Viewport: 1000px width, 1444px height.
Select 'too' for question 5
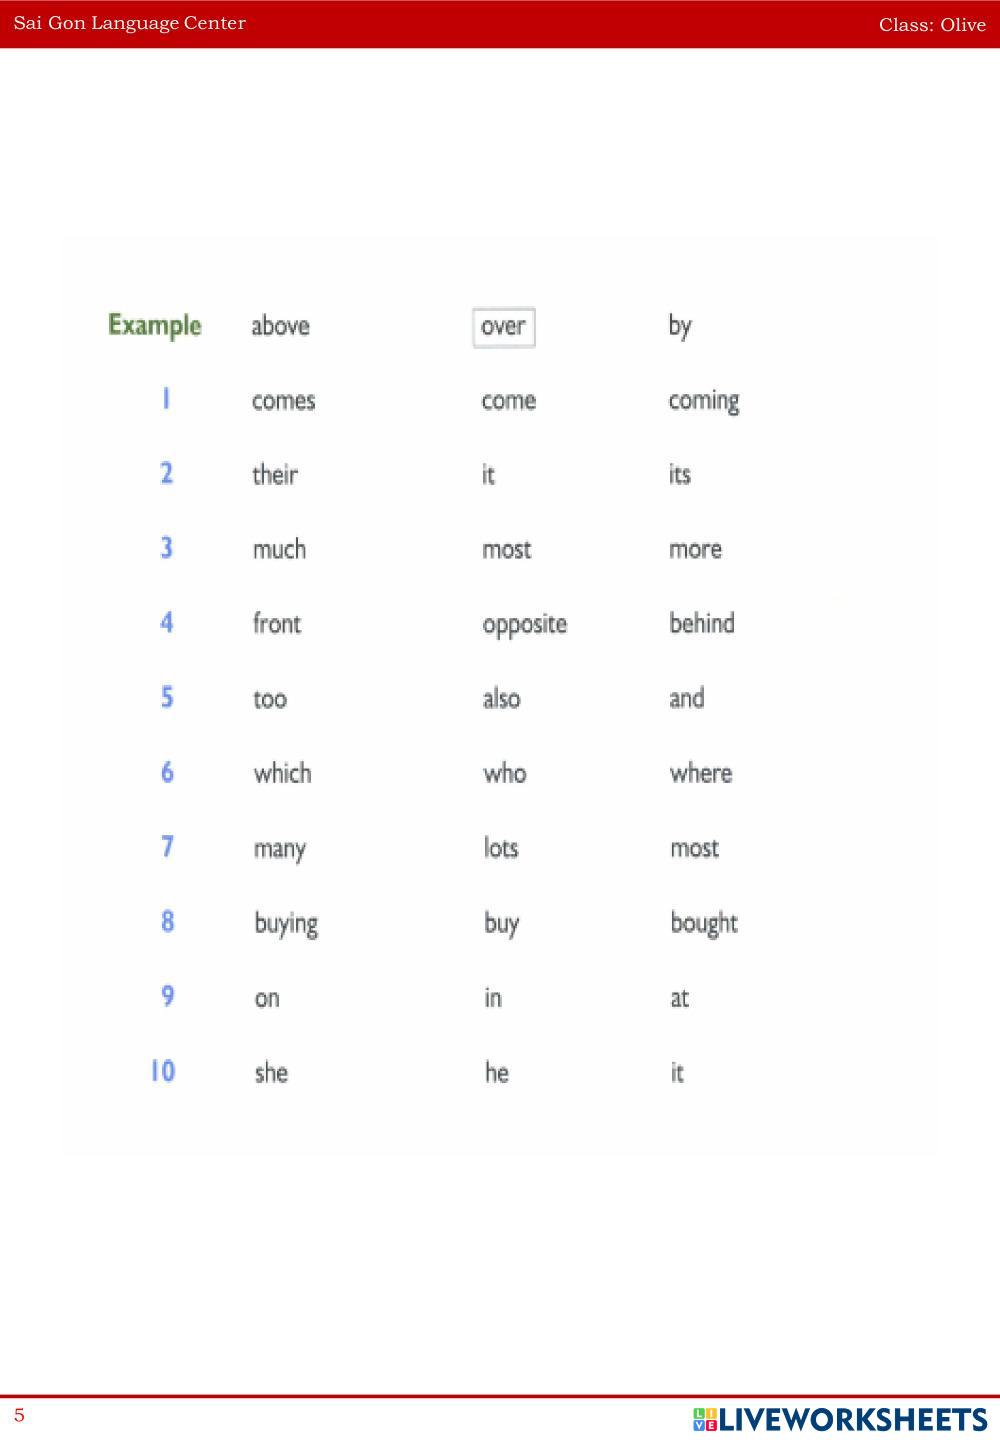[270, 698]
